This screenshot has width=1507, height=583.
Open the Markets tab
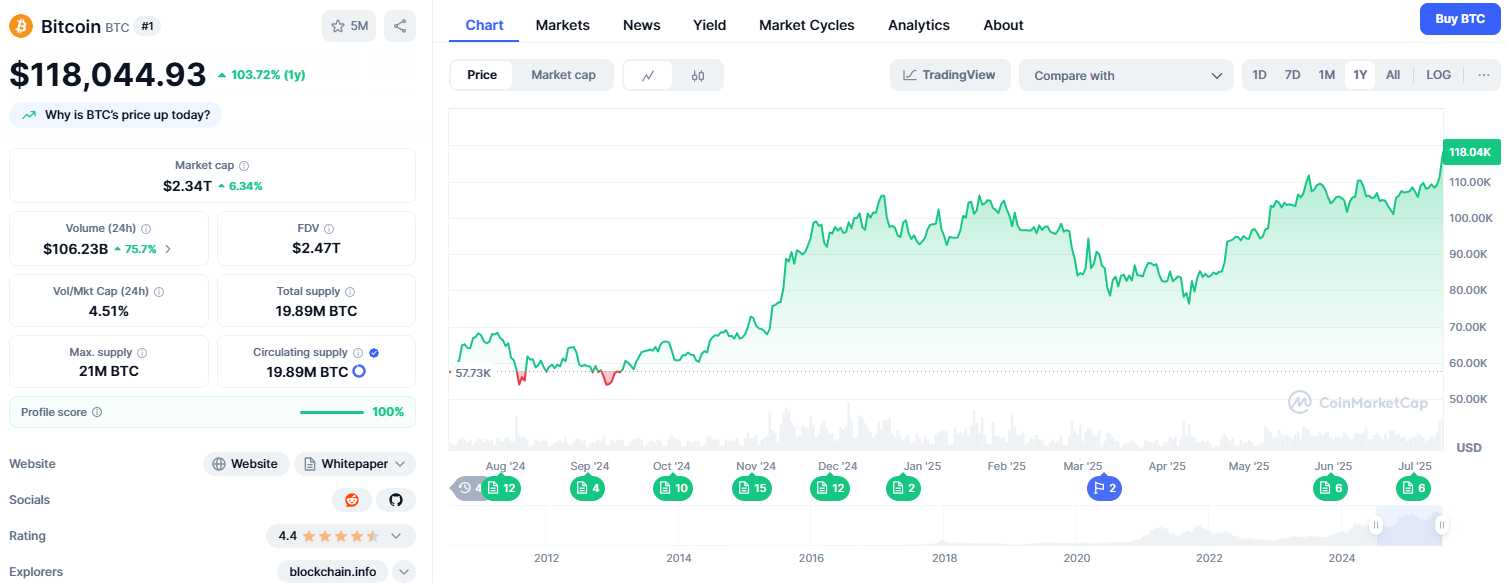point(562,25)
